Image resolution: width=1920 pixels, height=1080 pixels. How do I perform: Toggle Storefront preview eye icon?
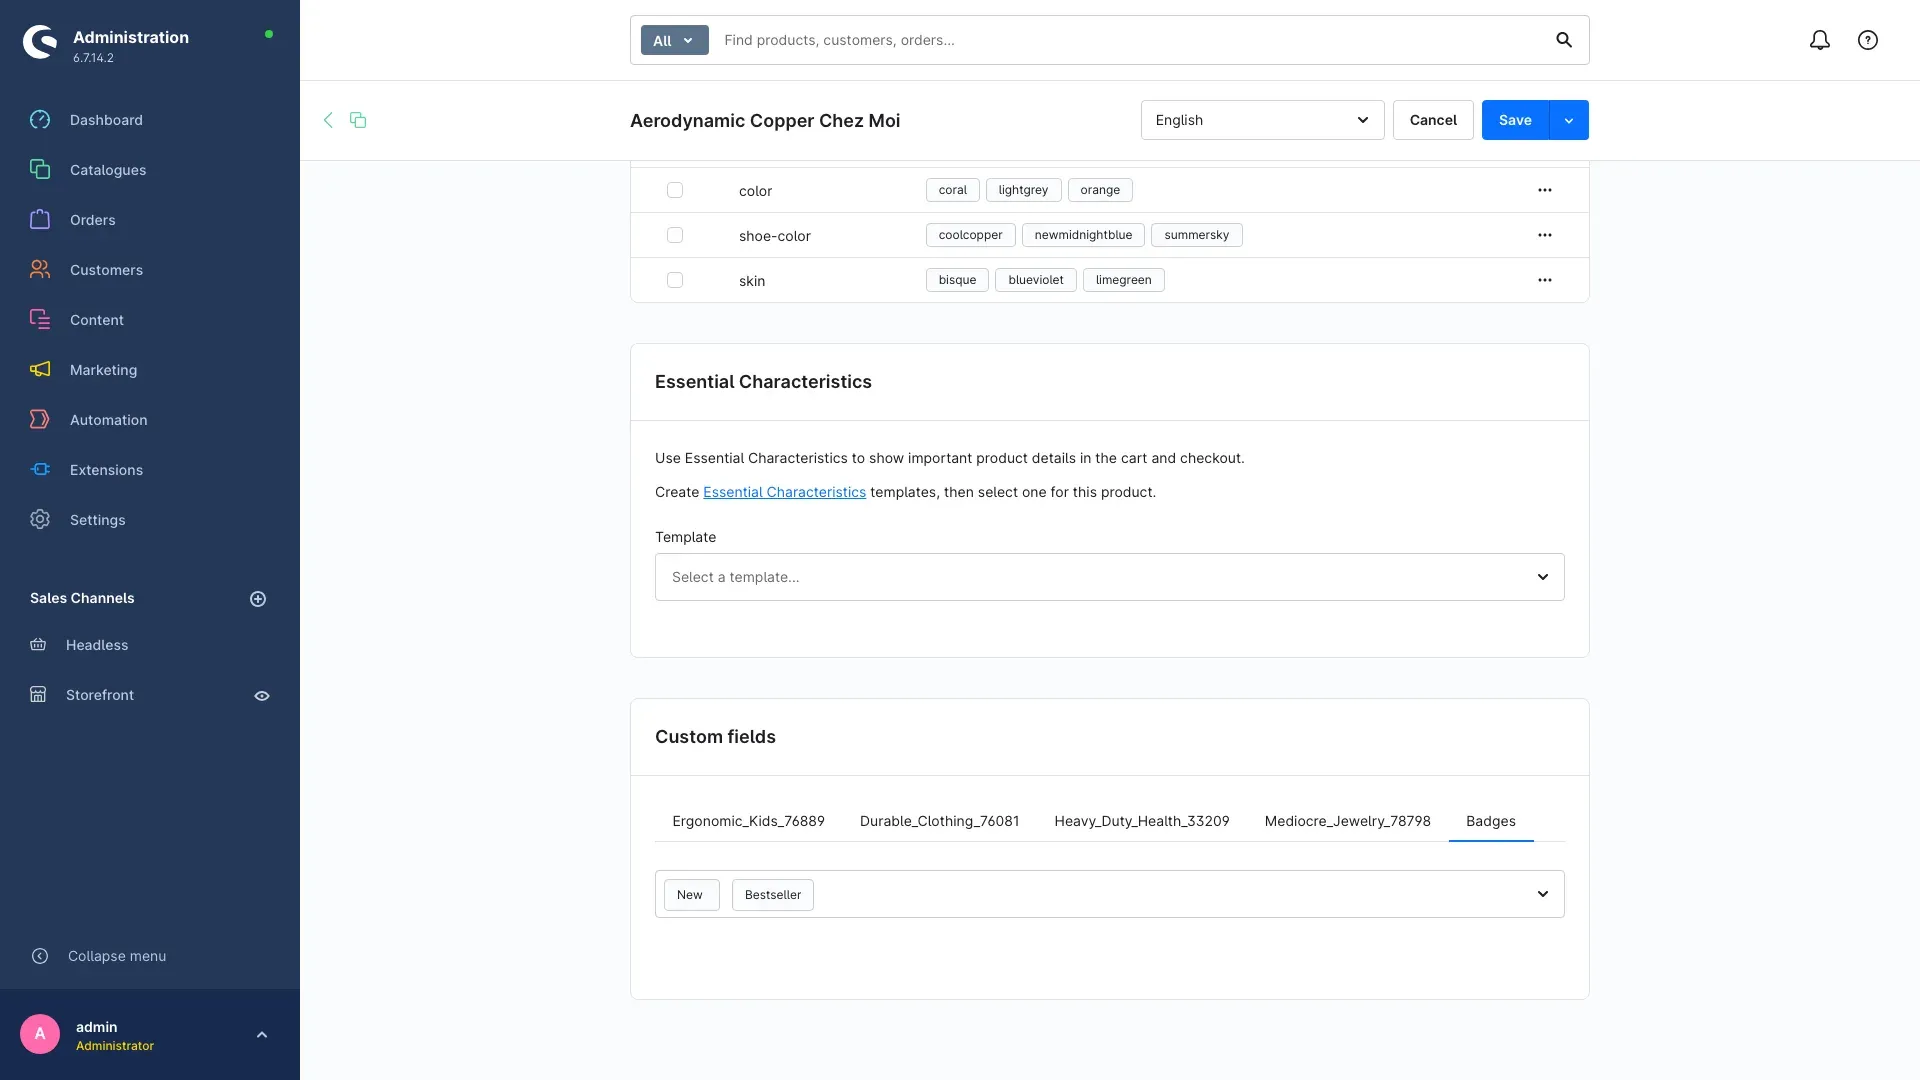click(x=262, y=696)
